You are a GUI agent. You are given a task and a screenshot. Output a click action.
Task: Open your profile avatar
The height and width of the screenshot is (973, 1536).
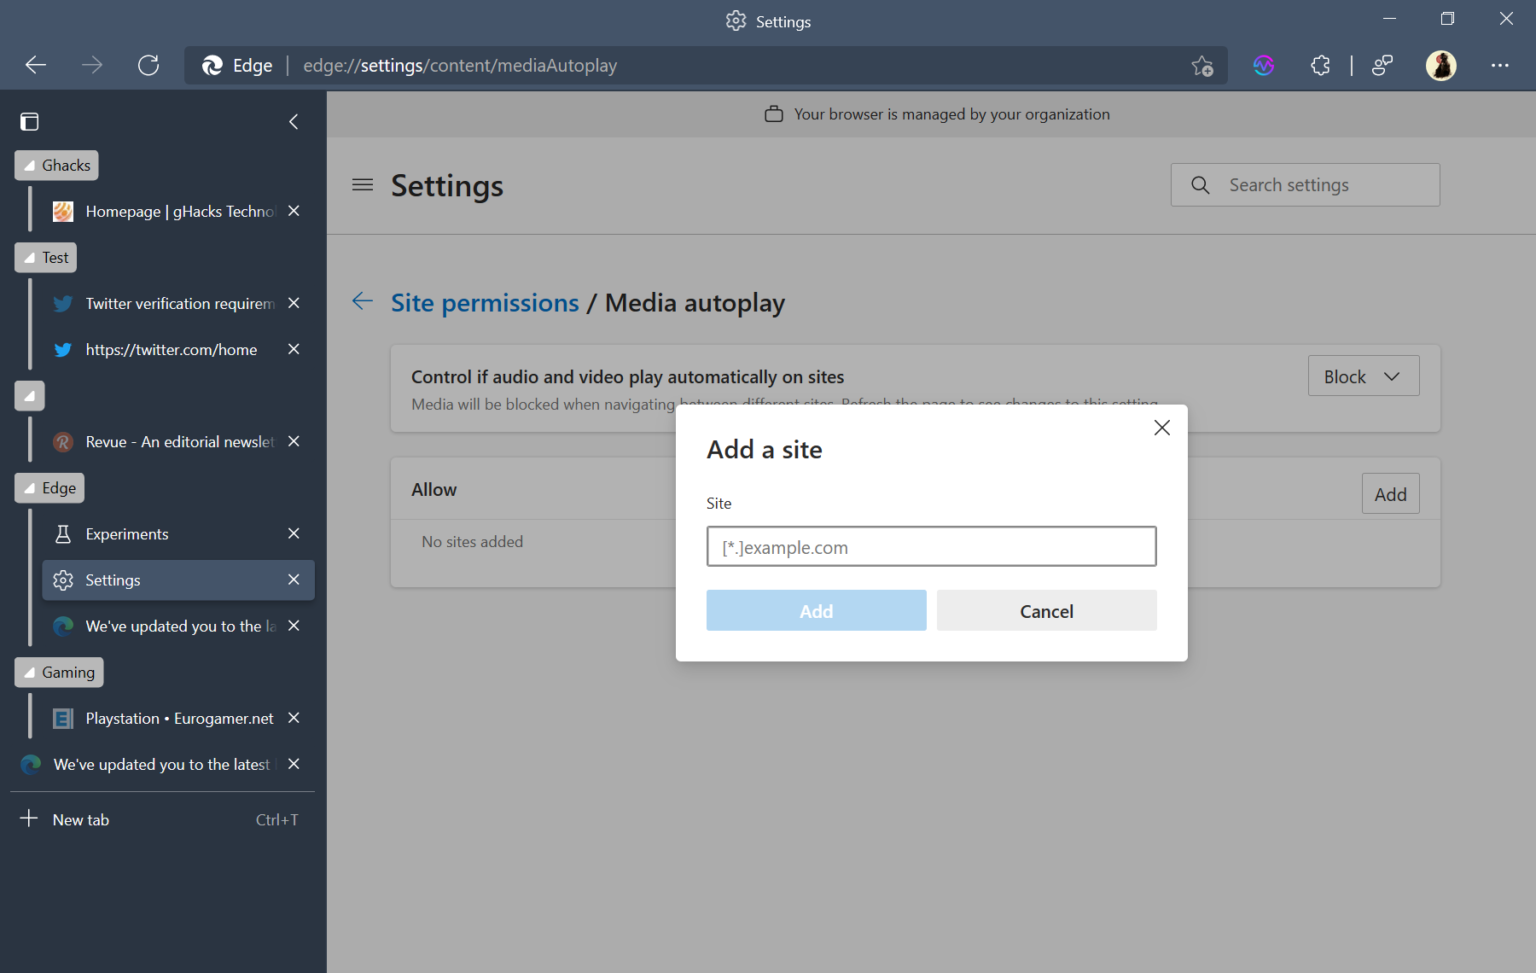(1440, 65)
